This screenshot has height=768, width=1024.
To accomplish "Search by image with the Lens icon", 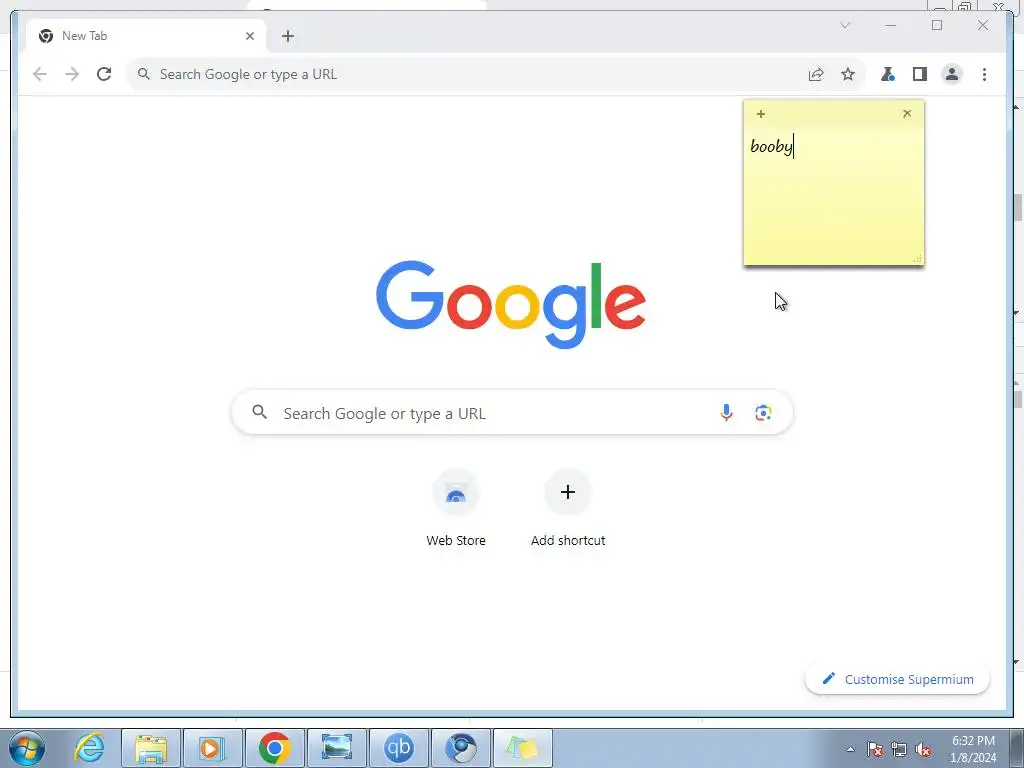I will click(763, 413).
